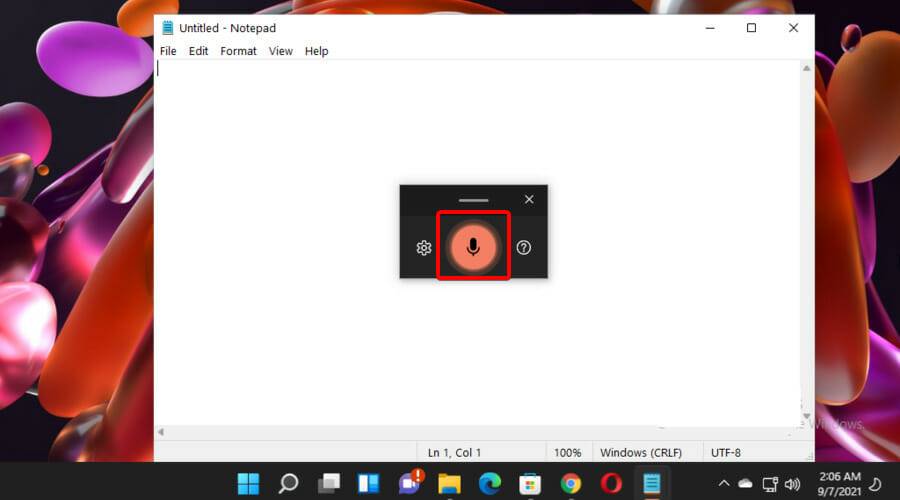Open voice typing settings gear
Viewport: 900px width, 500px height.
(x=423, y=248)
